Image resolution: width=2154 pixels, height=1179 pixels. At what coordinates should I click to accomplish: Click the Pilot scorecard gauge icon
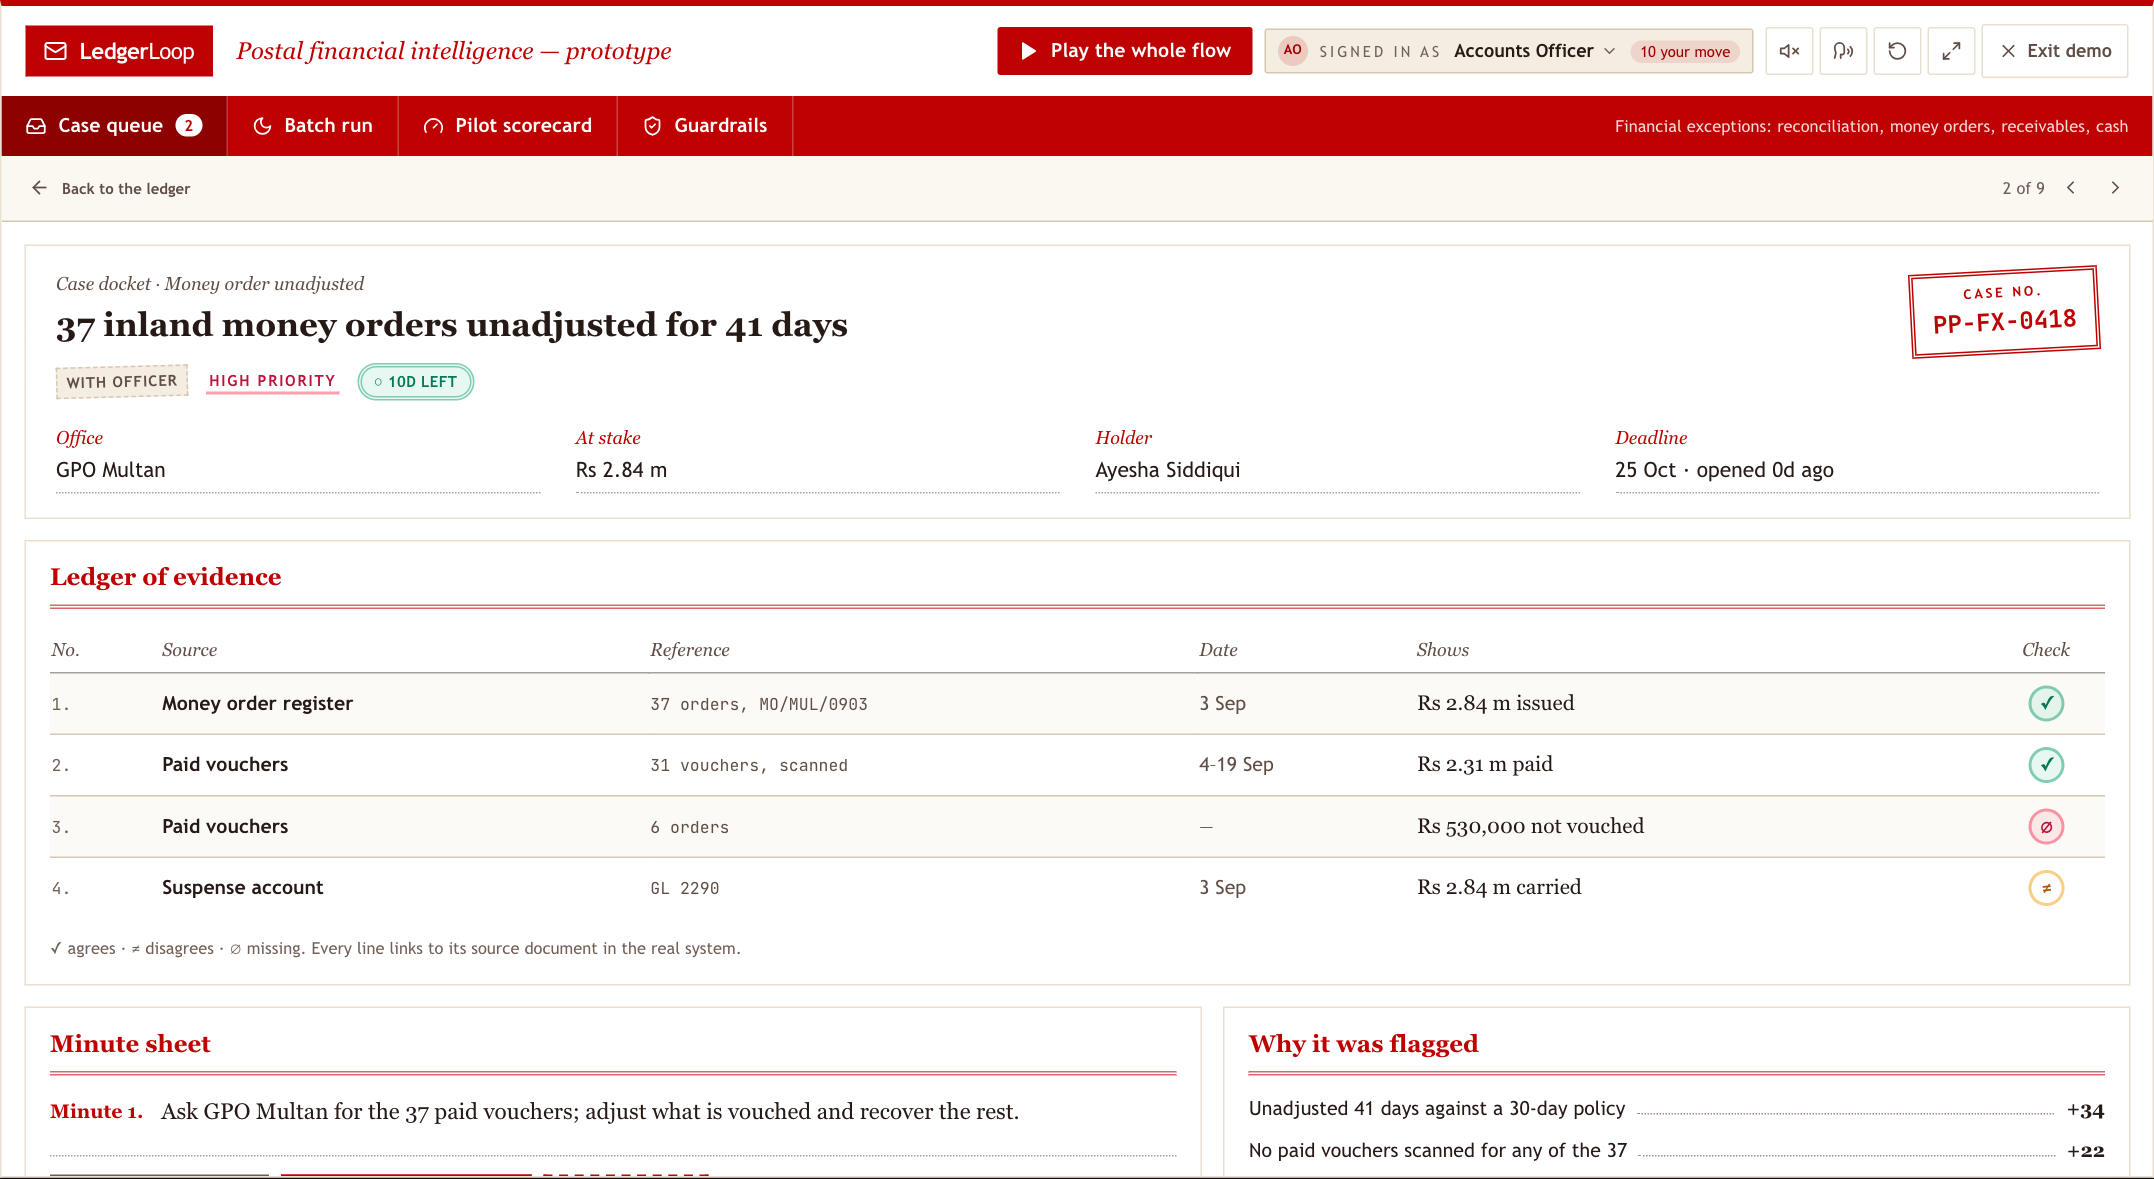point(434,126)
